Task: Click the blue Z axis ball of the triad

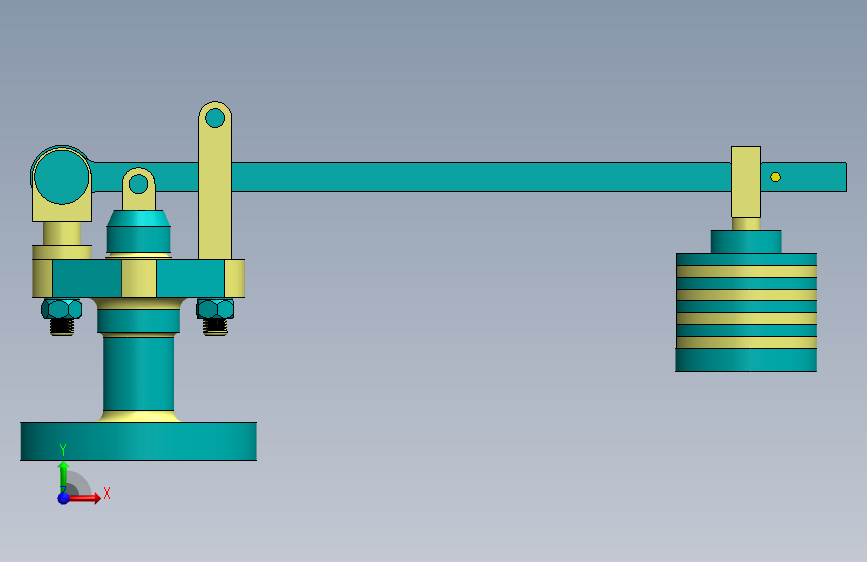Action: pos(64,498)
